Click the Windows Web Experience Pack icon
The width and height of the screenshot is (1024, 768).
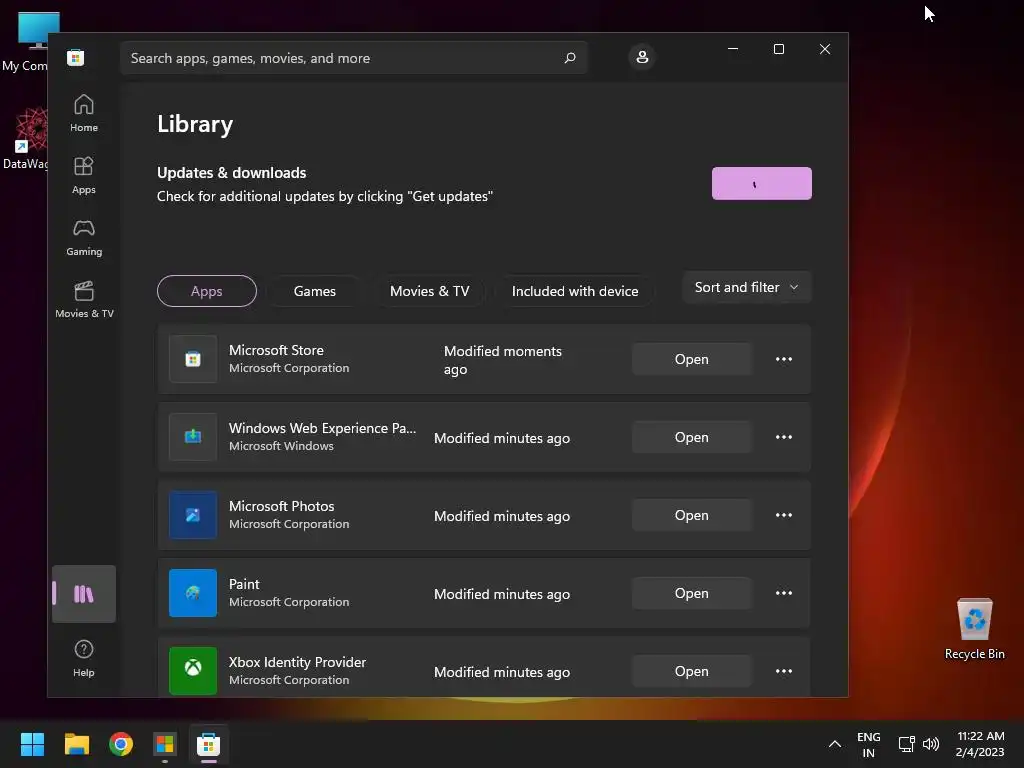(x=193, y=437)
